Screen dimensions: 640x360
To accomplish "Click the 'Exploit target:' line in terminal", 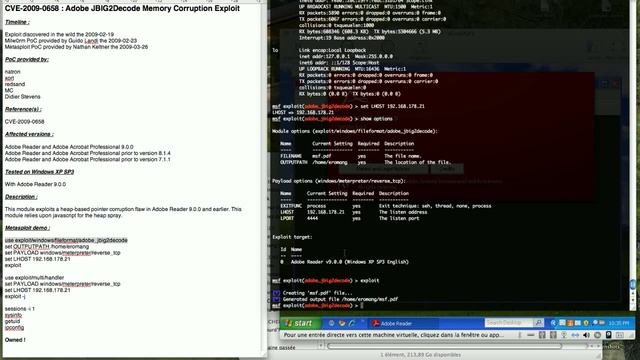I will (292, 237).
